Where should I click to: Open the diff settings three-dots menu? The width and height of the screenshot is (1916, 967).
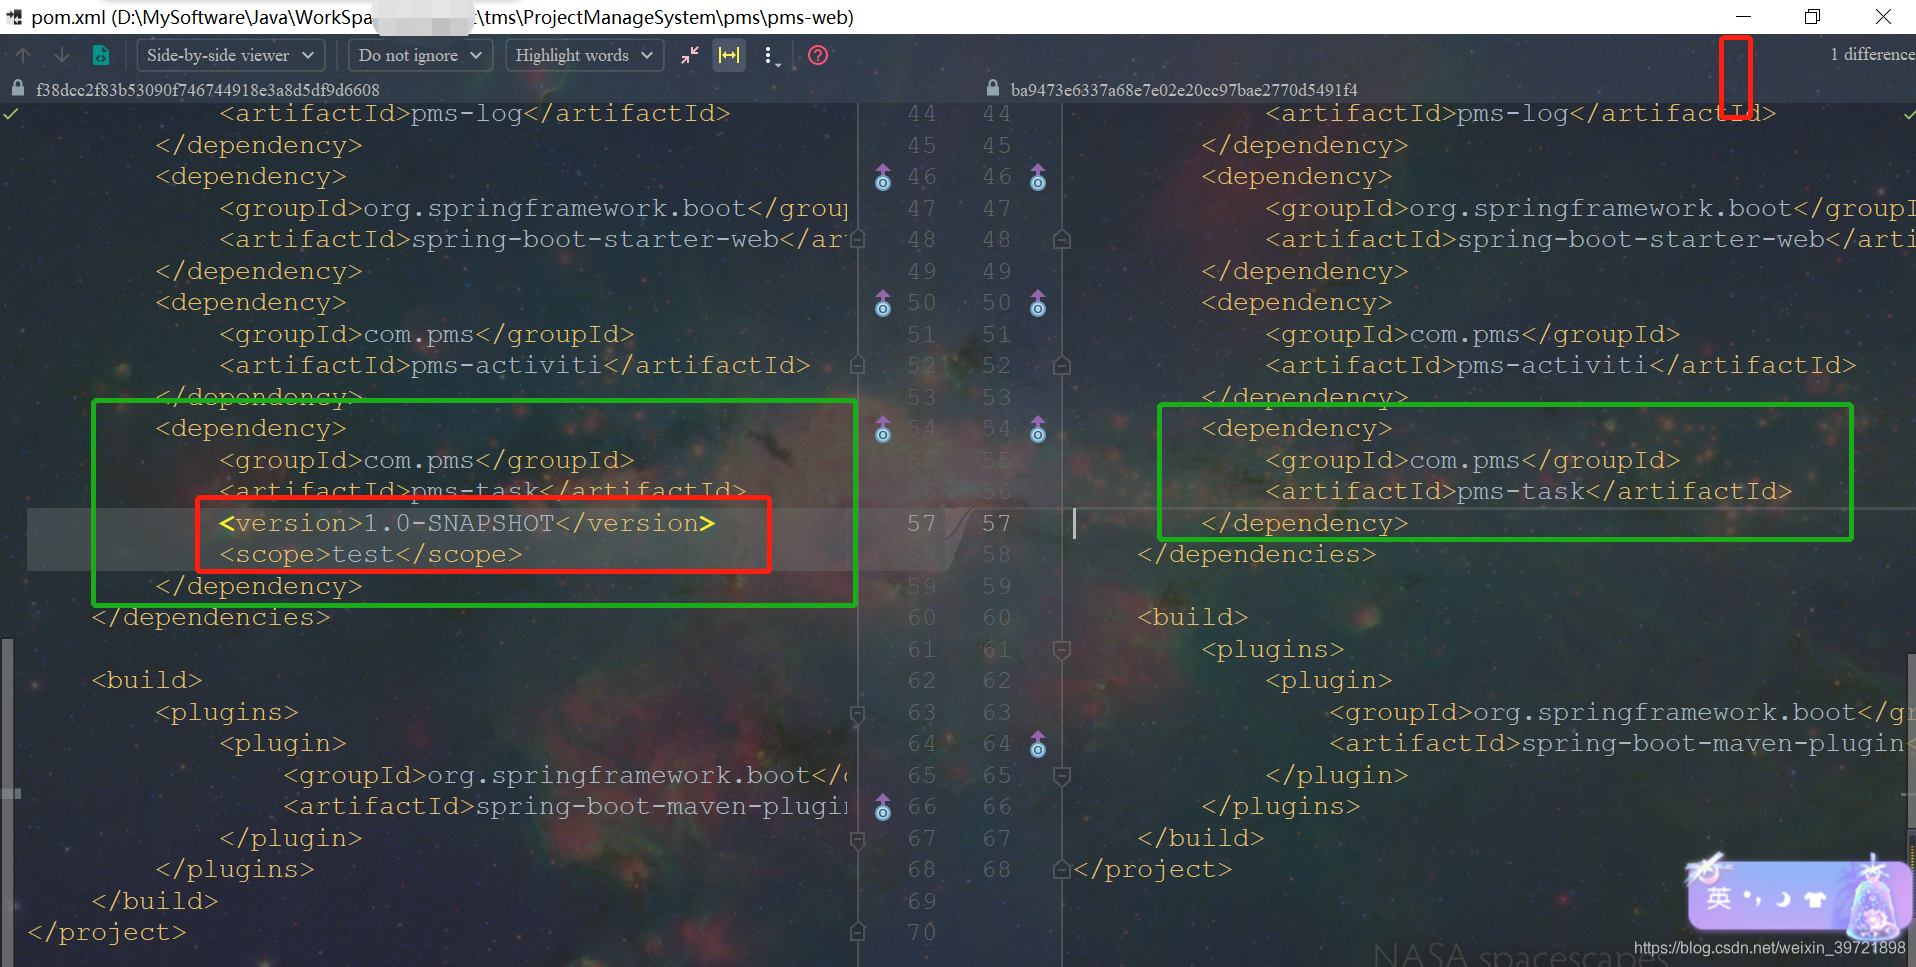[770, 56]
